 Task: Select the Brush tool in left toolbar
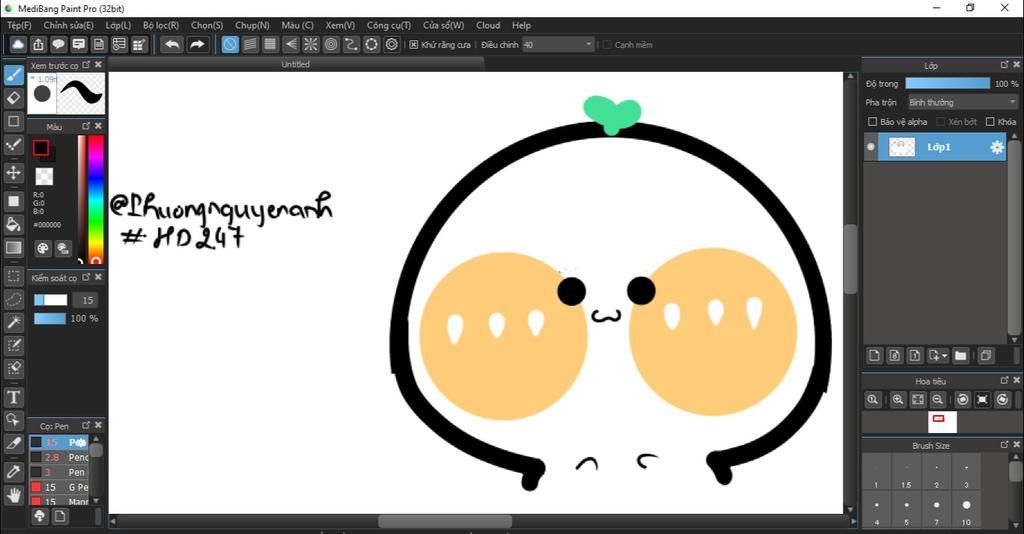pyautogui.click(x=14, y=75)
